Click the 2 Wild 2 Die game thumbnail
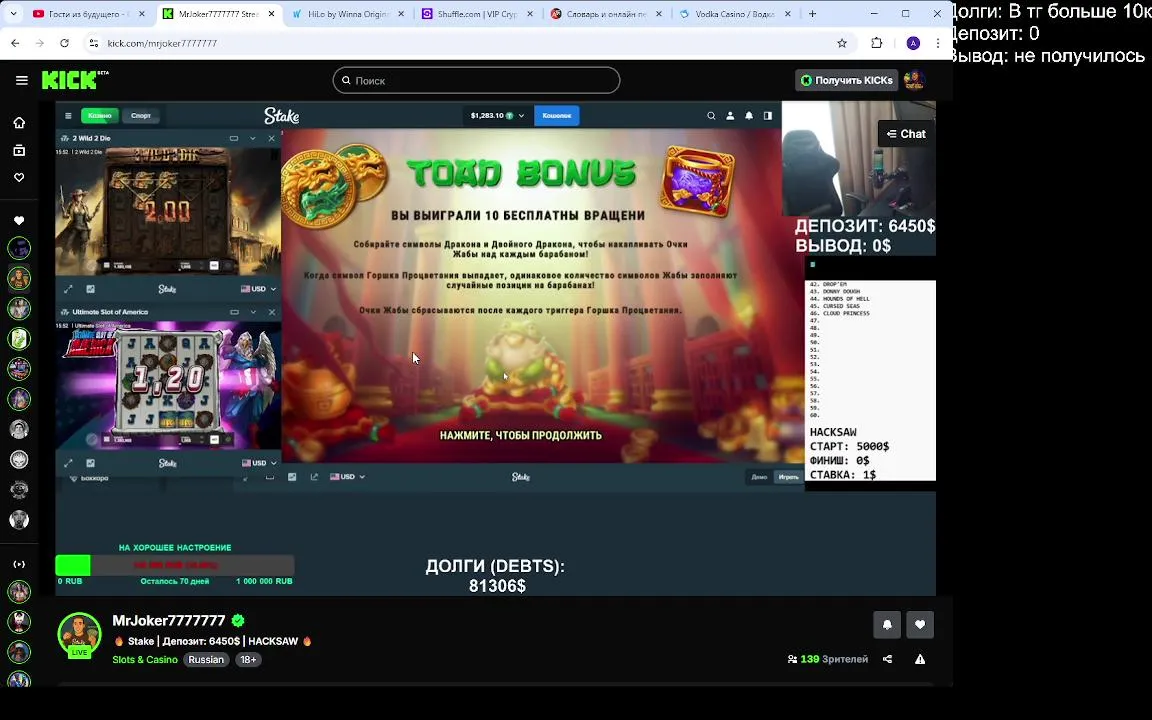 point(168,212)
